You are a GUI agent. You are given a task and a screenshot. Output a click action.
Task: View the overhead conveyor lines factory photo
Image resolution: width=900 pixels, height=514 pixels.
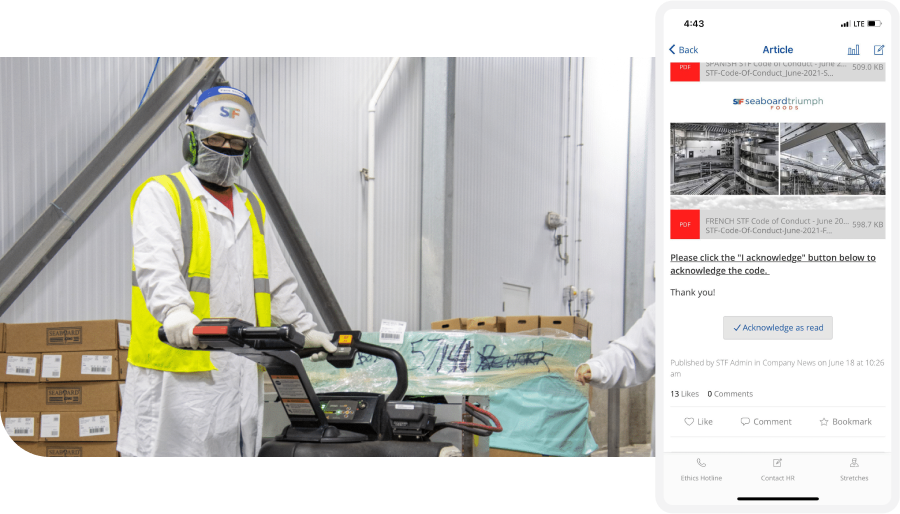pyautogui.click(x=832, y=159)
